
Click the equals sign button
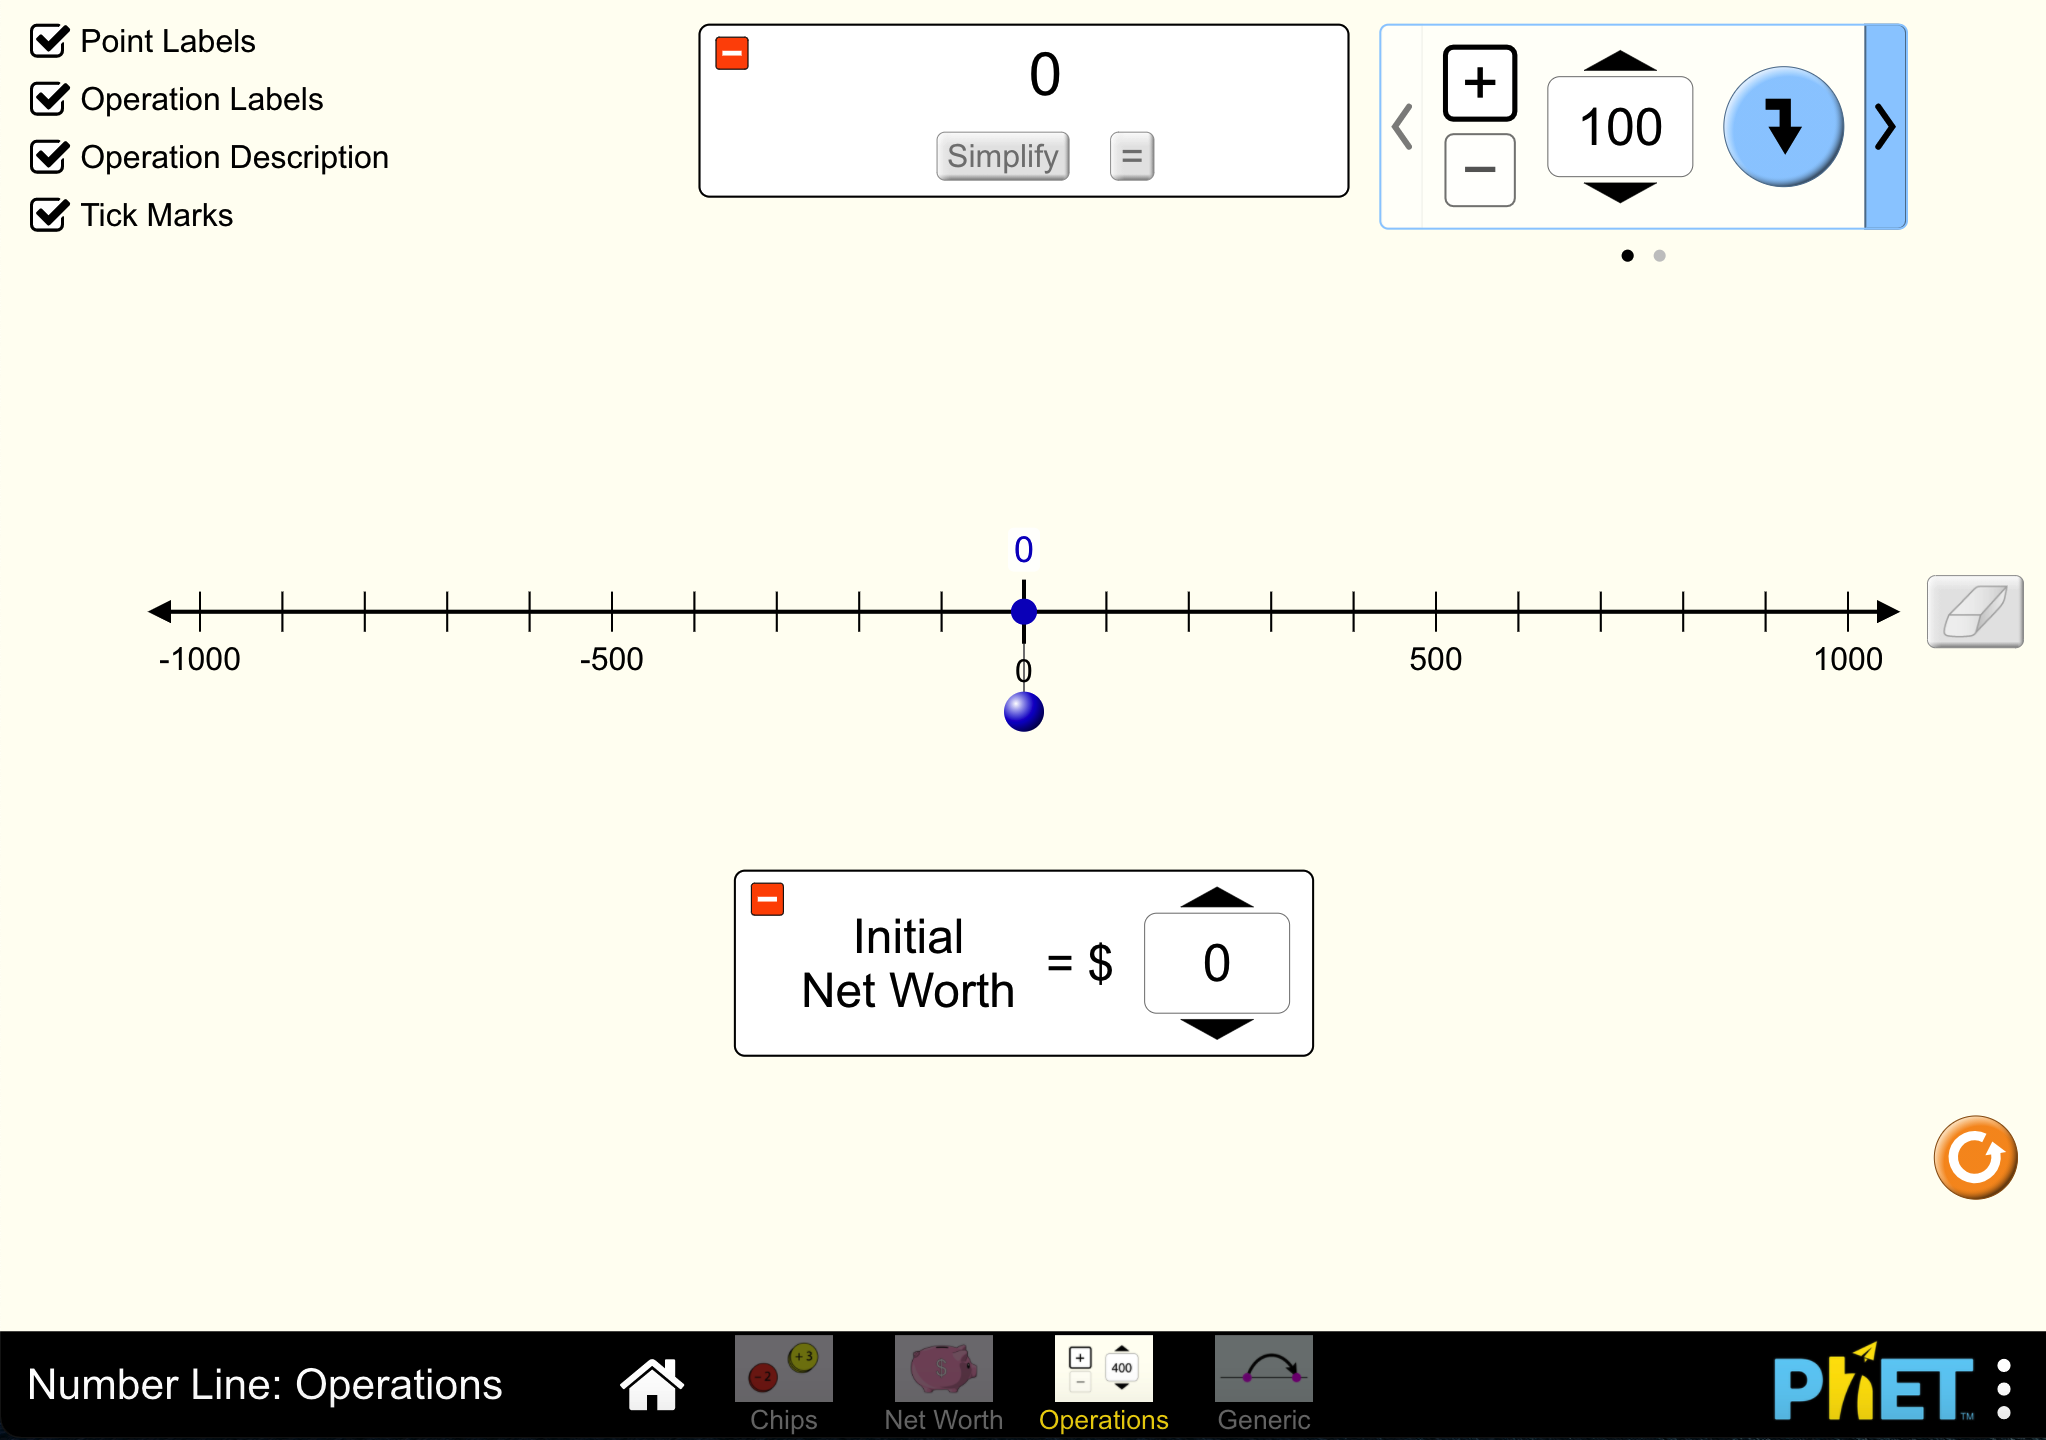[1131, 156]
